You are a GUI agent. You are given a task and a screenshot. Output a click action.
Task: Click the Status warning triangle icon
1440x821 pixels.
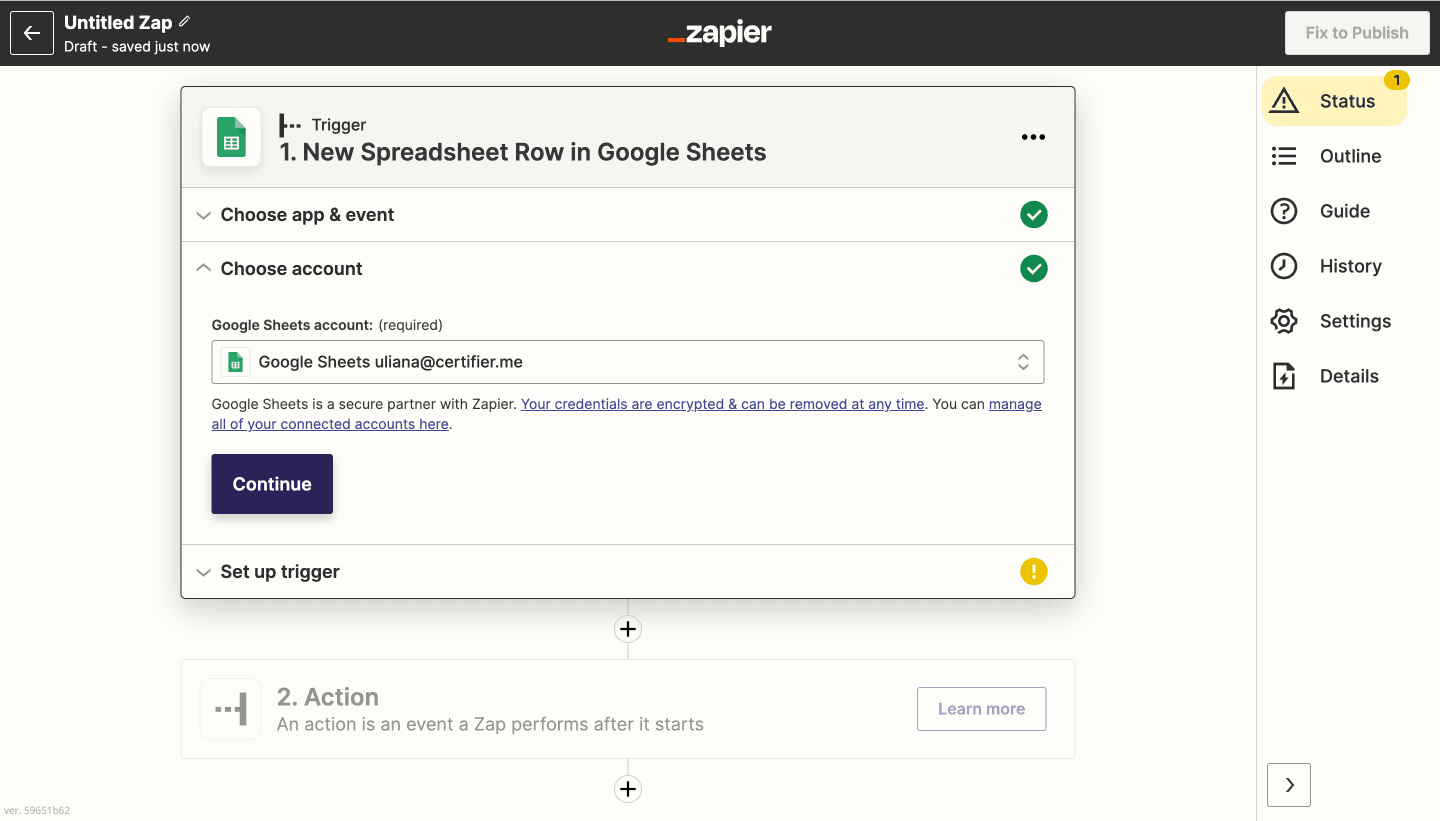tap(1284, 101)
